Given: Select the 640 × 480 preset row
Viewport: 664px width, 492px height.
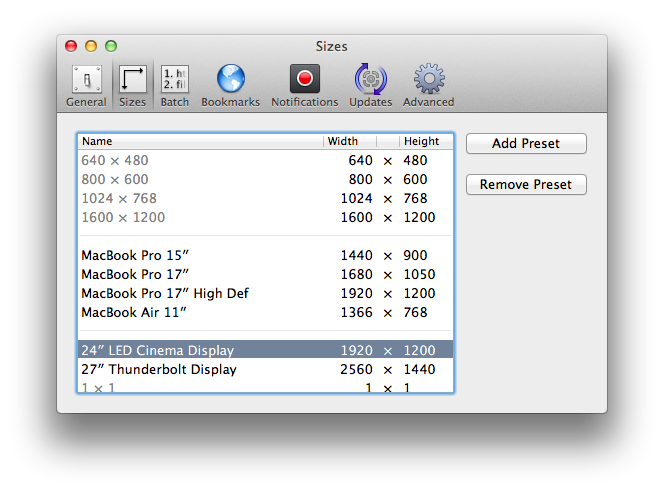Looking at the screenshot, I should point(266,160).
